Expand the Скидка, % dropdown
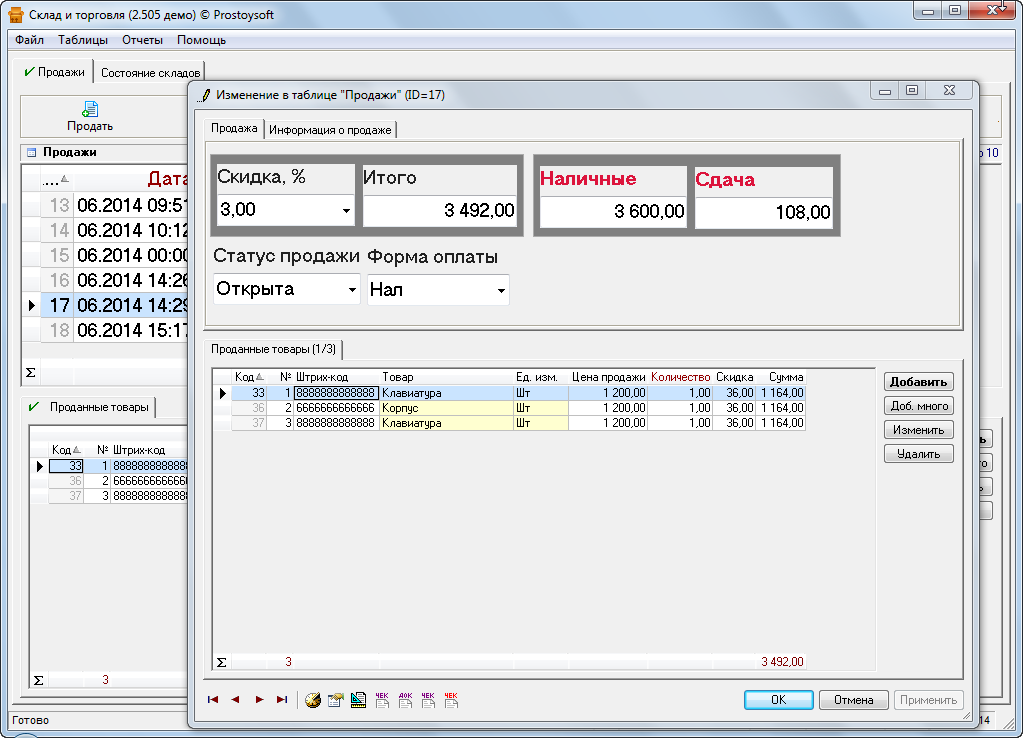Screen dimensions: 1023x738 tap(346, 211)
